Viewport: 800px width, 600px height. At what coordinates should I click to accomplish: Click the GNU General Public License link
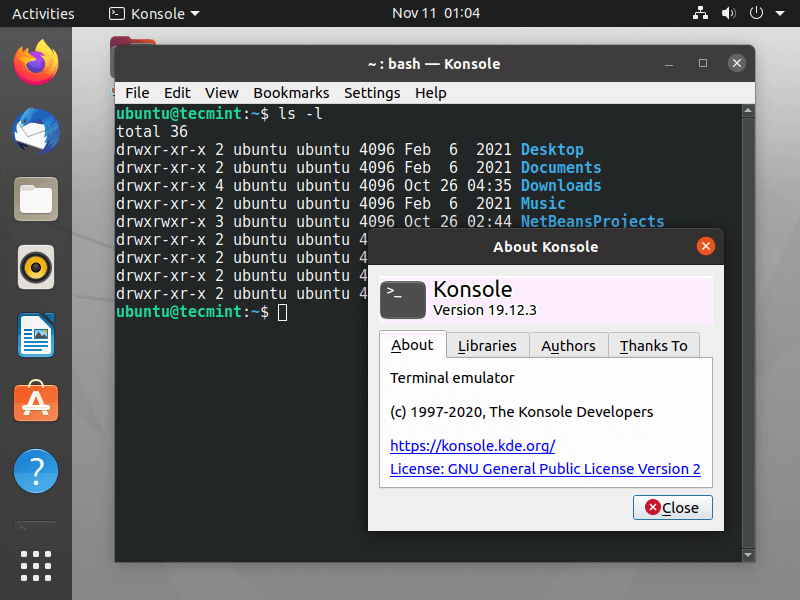click(545, 469)
